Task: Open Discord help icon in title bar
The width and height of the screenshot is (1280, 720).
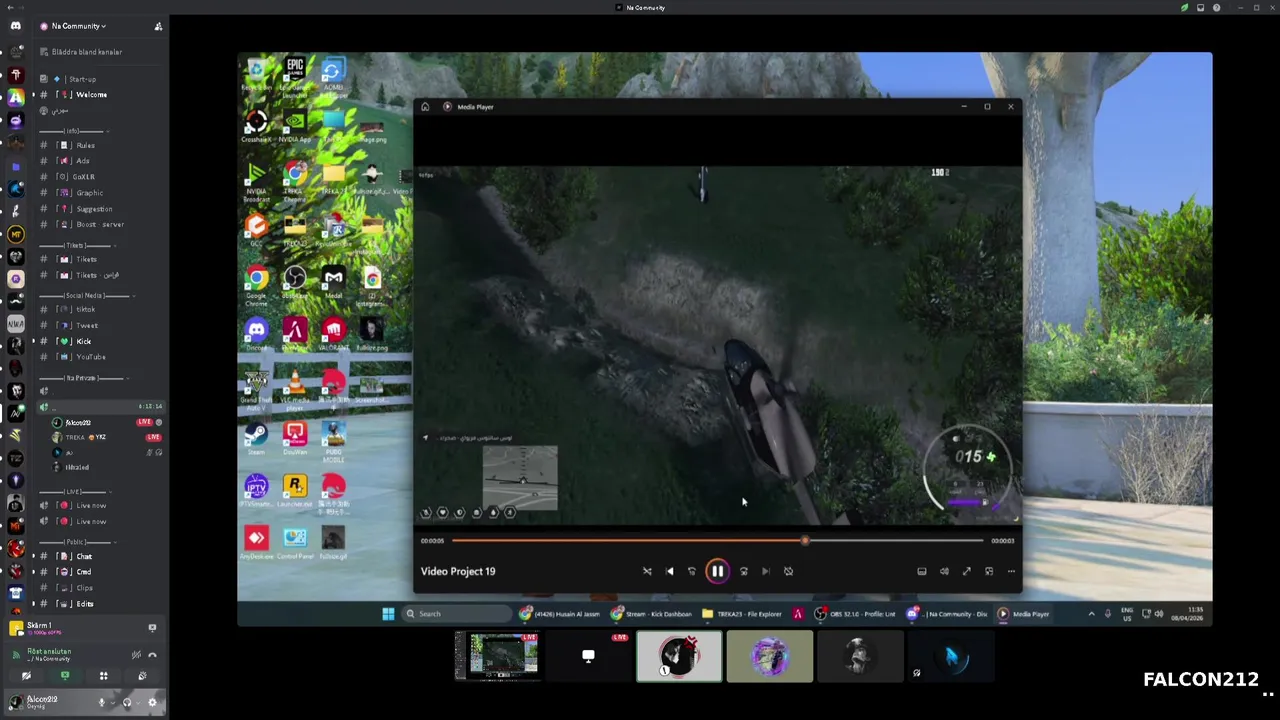Action: pos(1216,7)
